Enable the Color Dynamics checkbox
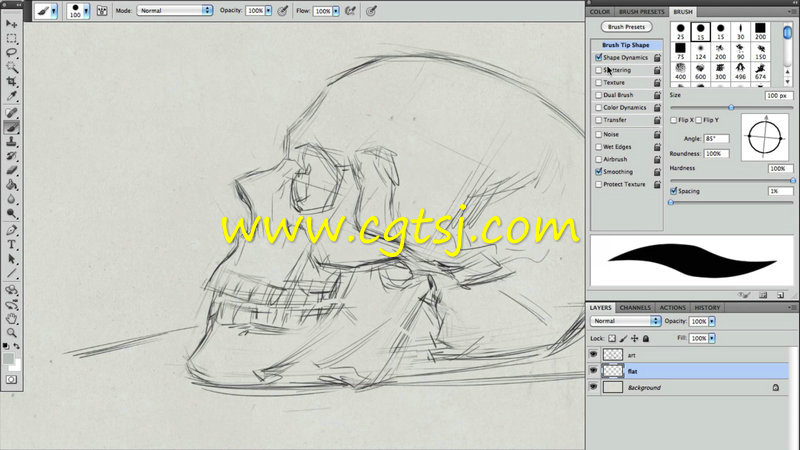This screenshot has height=450, width=800. coord(598,108)
